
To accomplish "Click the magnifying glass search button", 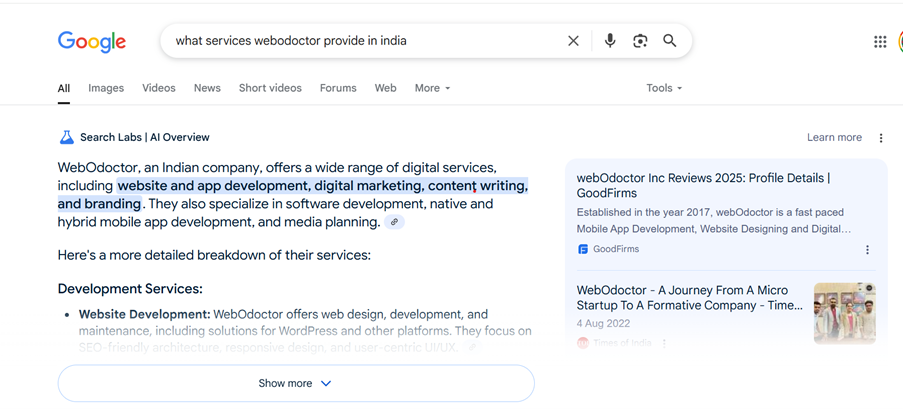I will point(670,41).
